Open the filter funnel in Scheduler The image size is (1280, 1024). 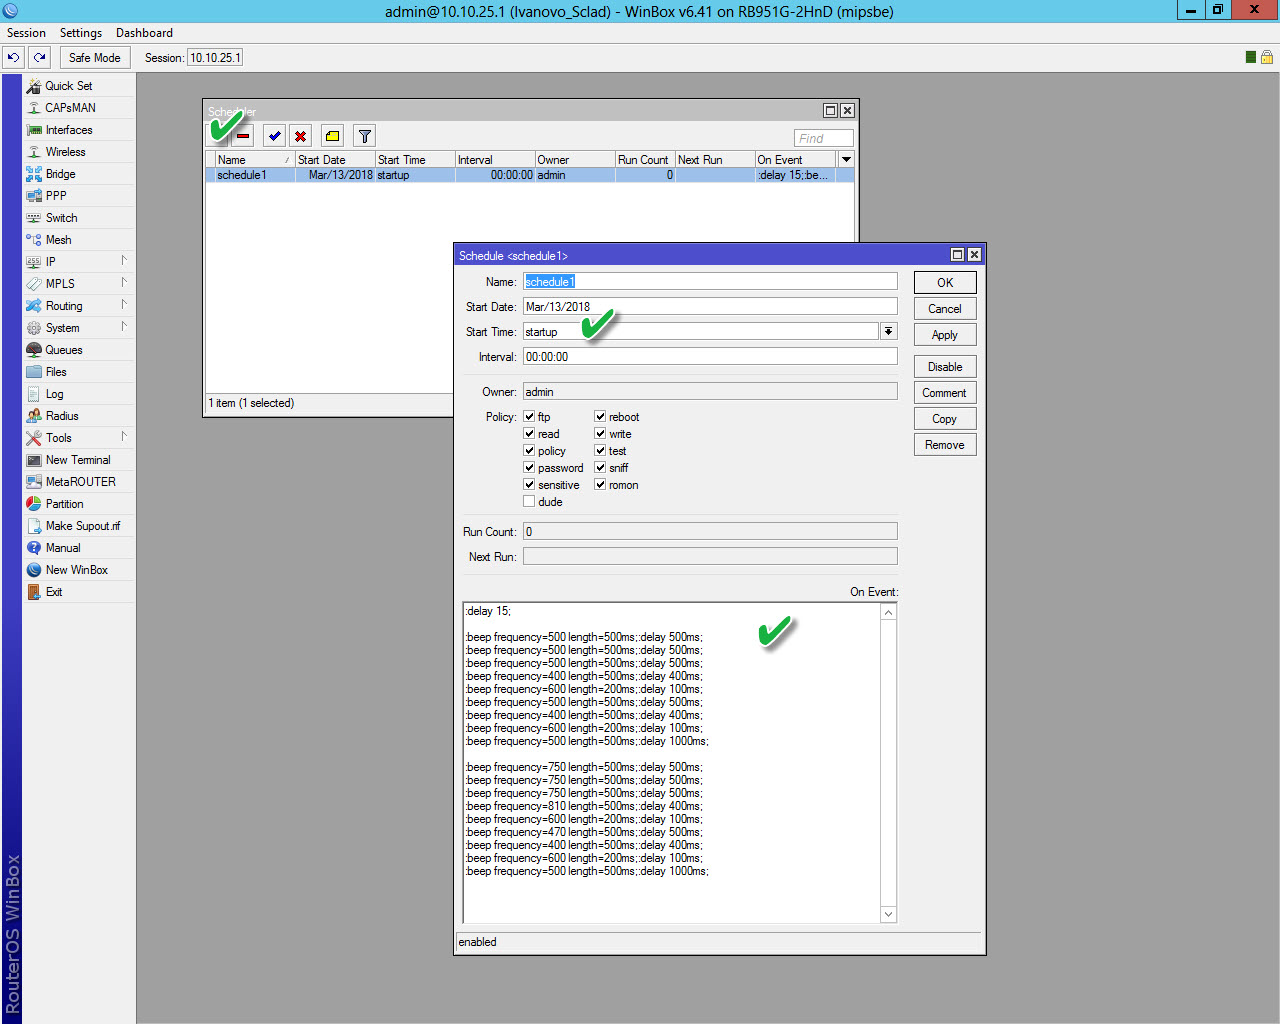365,136
